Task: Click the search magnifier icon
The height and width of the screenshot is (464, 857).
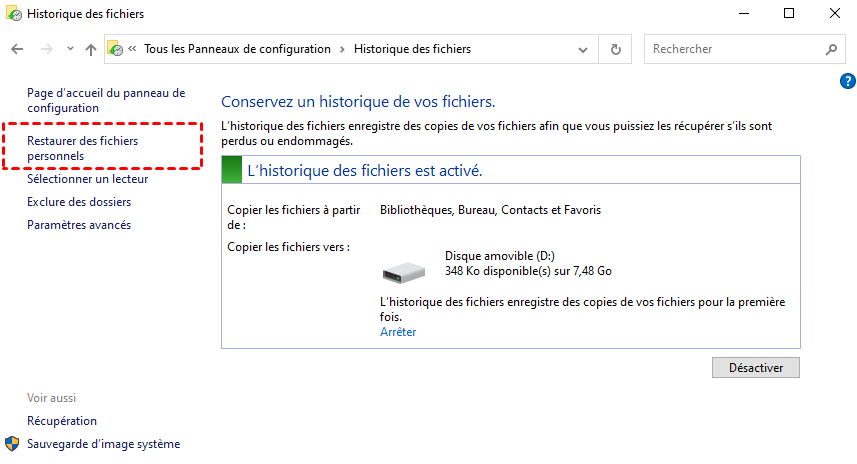Action: point(831,49)
